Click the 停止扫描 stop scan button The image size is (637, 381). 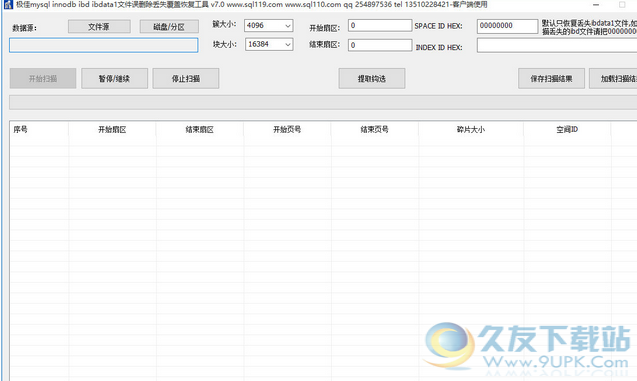pyautogui.click(x=186, y=78)
